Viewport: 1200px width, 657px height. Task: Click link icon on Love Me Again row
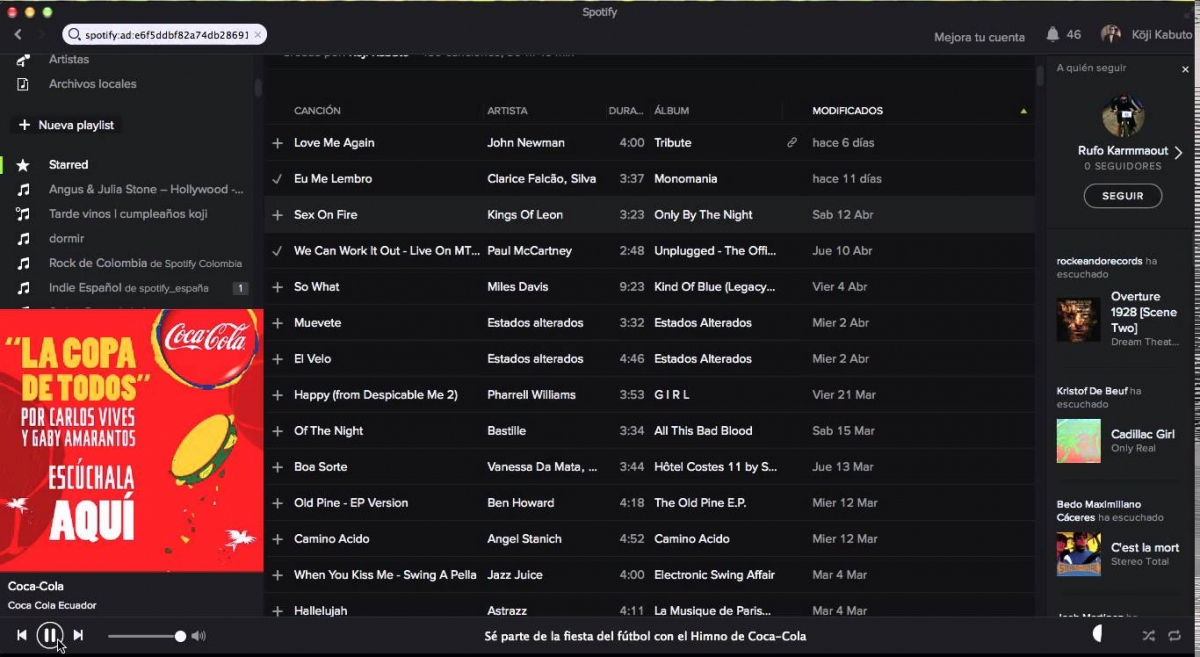(792, 143)
